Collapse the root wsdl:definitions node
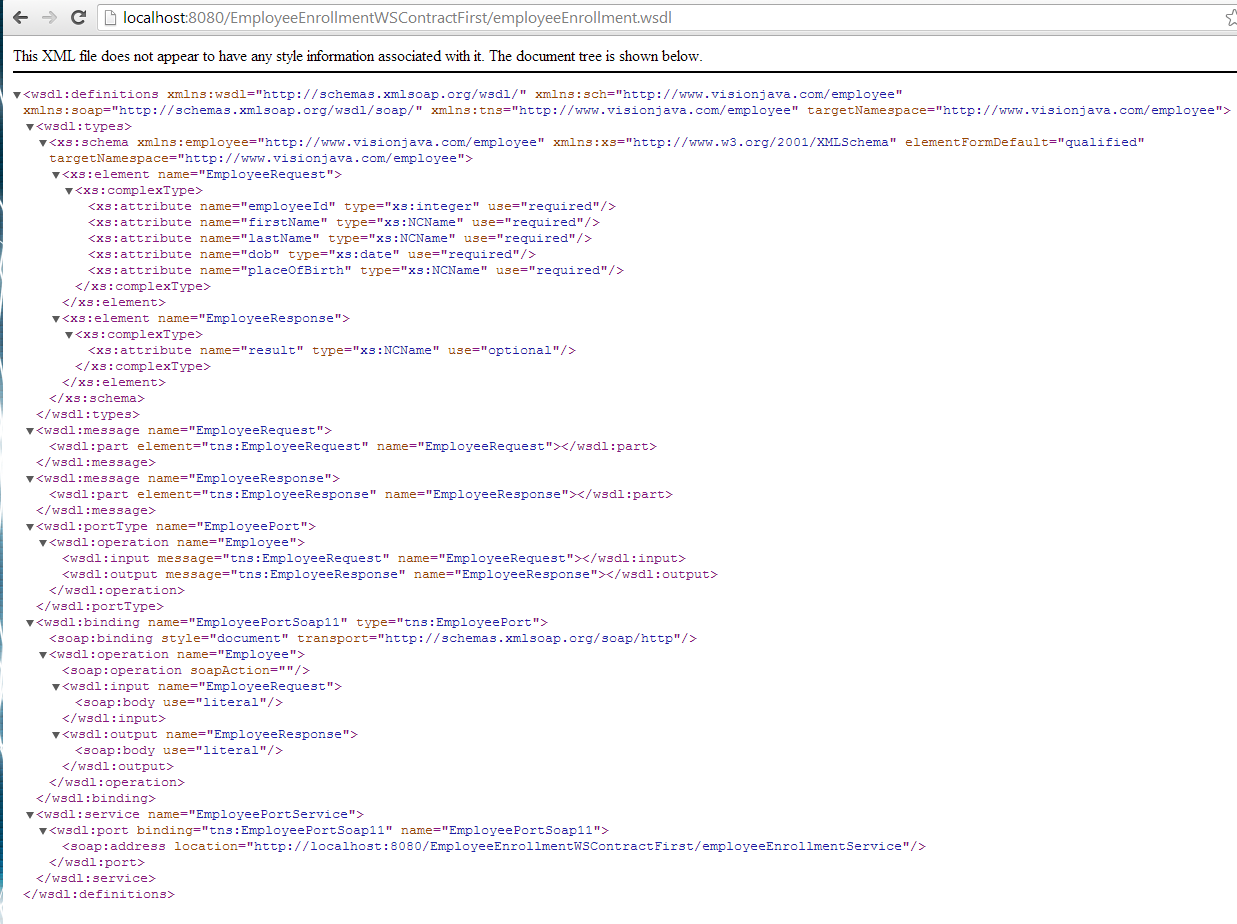The width and height of the screenshot is (1237, 924). (x=18, y=95)
